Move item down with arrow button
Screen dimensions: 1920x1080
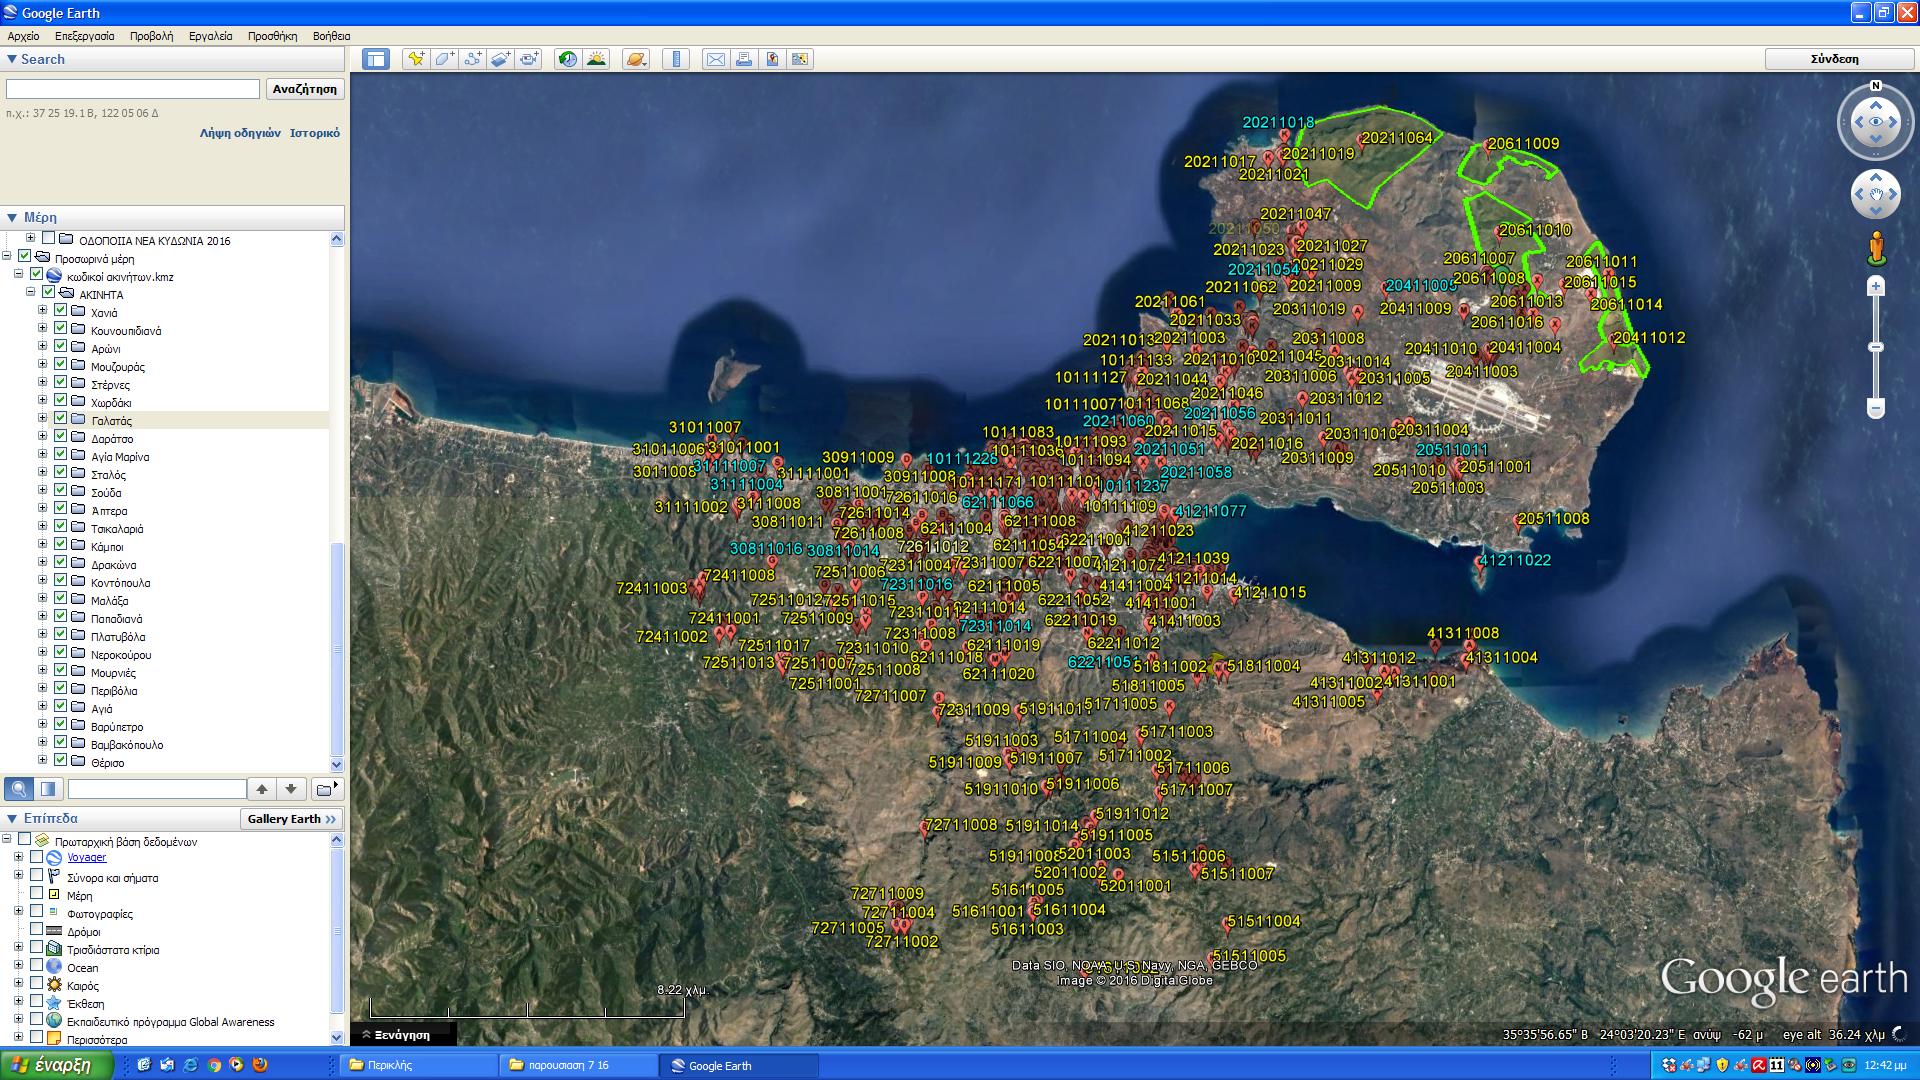coord(291,789)
